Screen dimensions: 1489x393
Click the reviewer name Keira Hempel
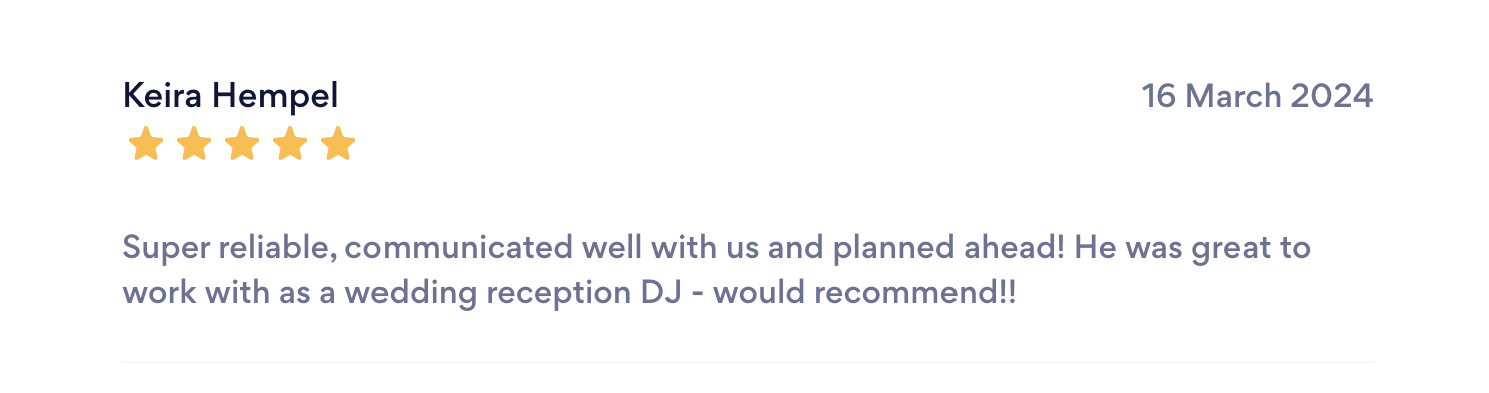pyautogui.click(x=230, y=97)
